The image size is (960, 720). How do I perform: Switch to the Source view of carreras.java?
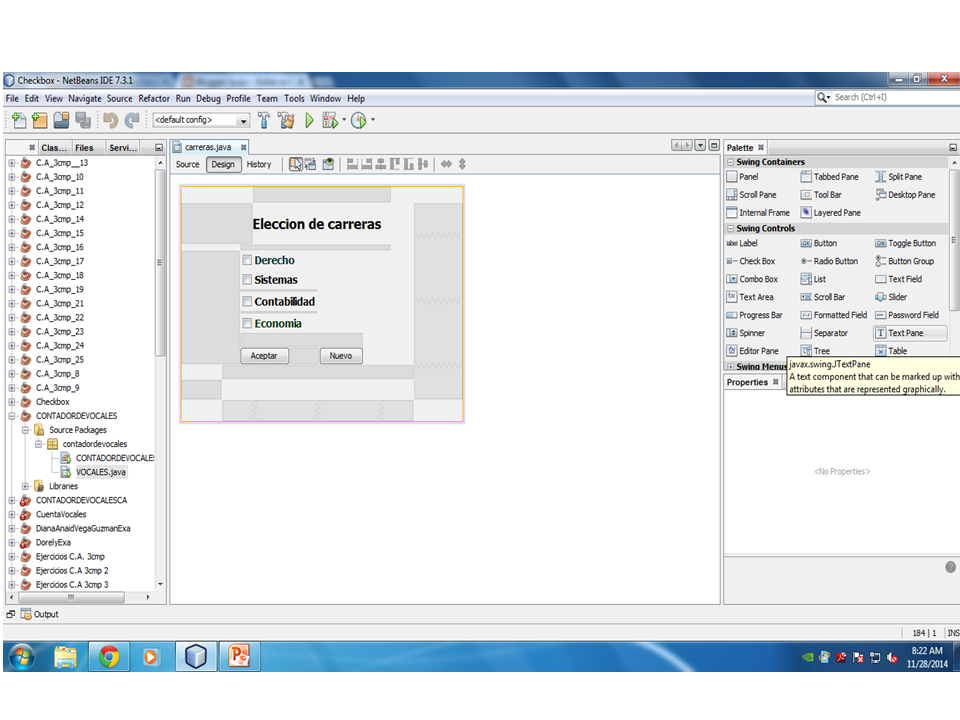(187, 165)
